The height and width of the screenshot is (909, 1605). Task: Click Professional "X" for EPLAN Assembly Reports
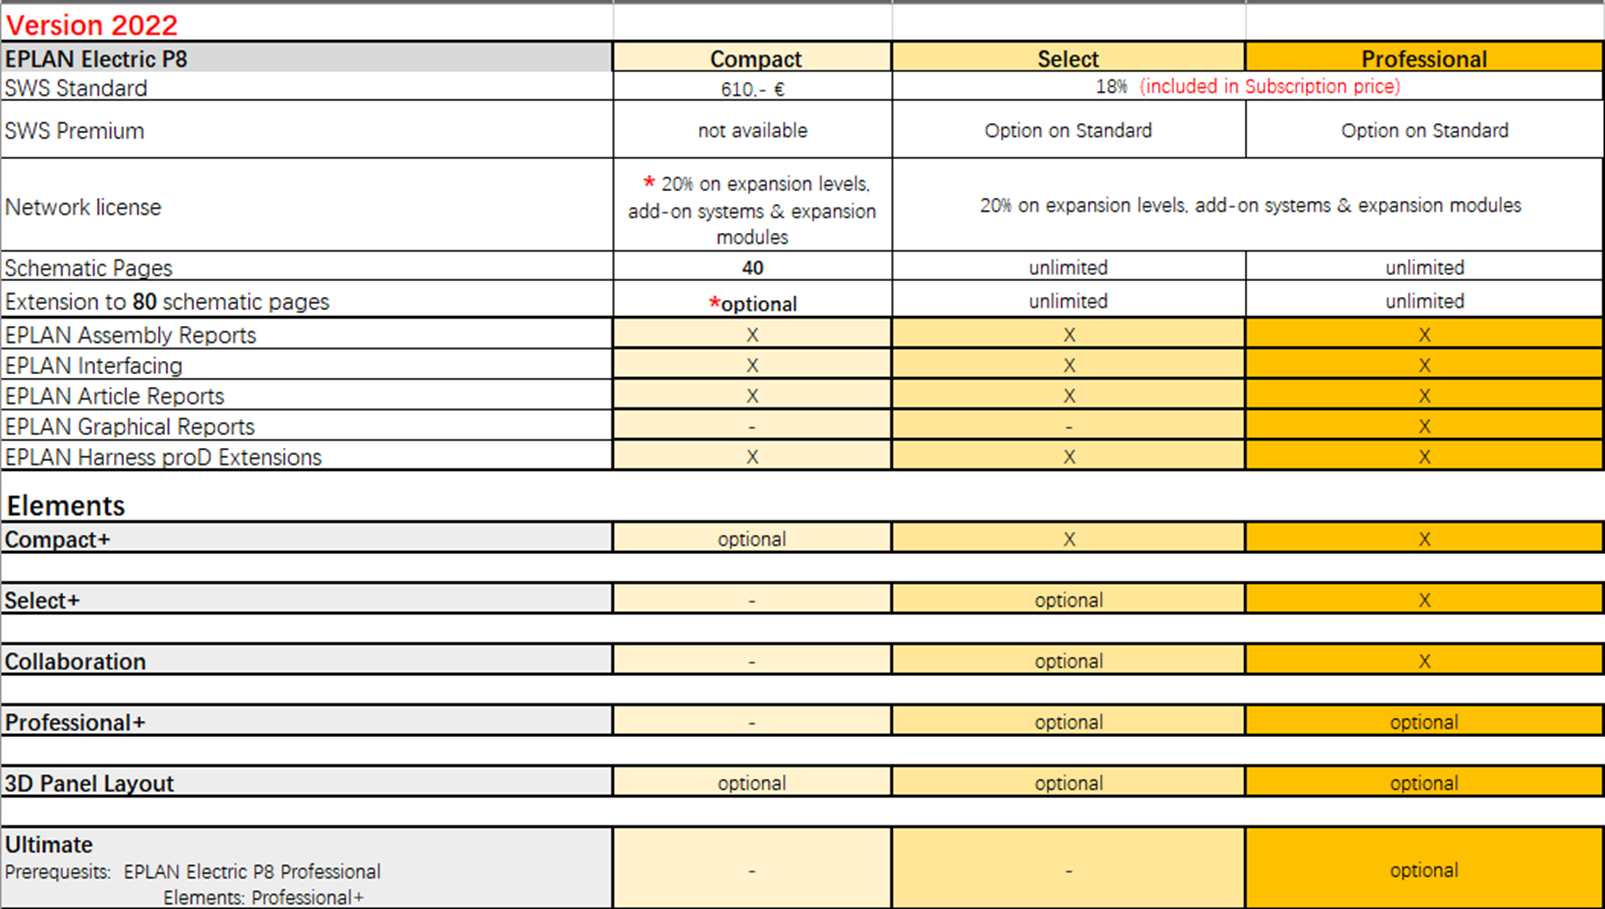coord(1424,335)
